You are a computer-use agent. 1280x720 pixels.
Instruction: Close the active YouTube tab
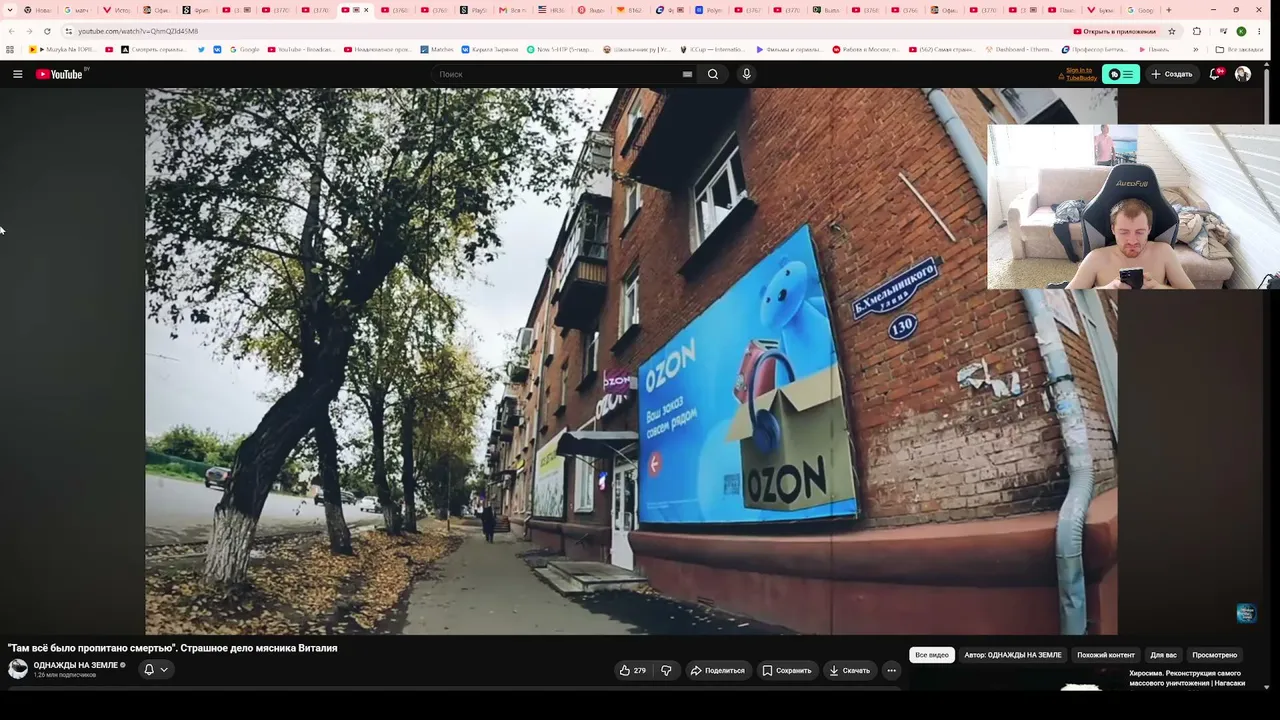pos(366,10)
